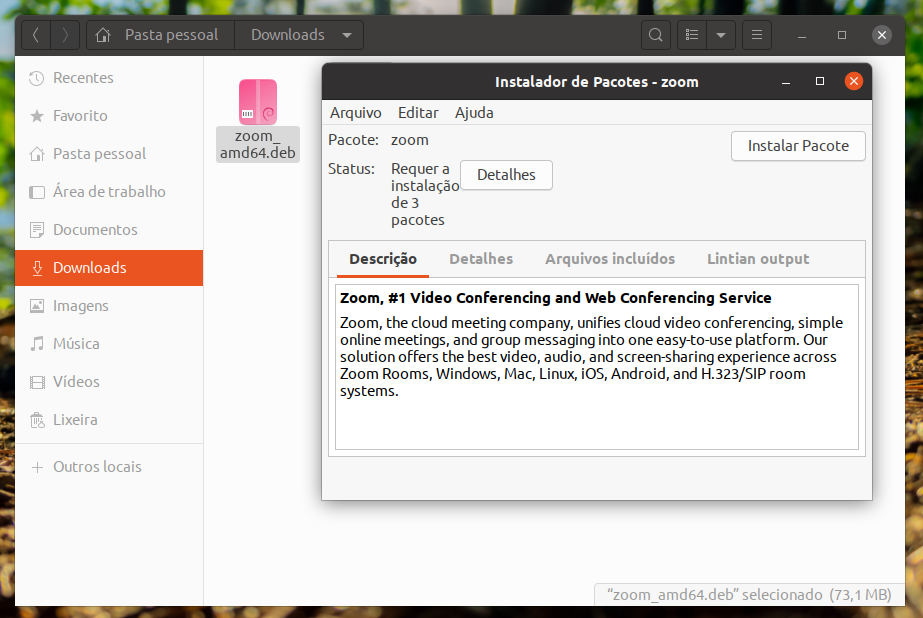Open the Editar menu
Image resolution: width=923 pixels, height=618 pixels.
[418, 113]
